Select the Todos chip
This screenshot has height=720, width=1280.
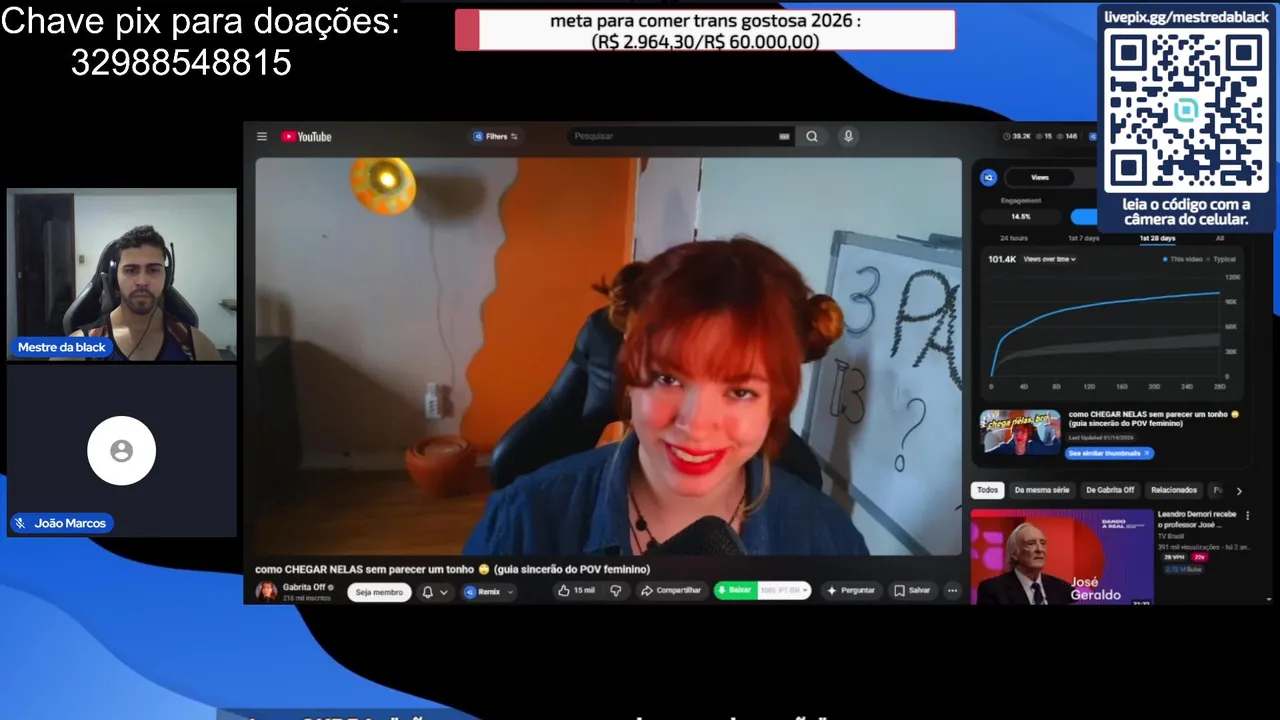[x=987, y=490]
